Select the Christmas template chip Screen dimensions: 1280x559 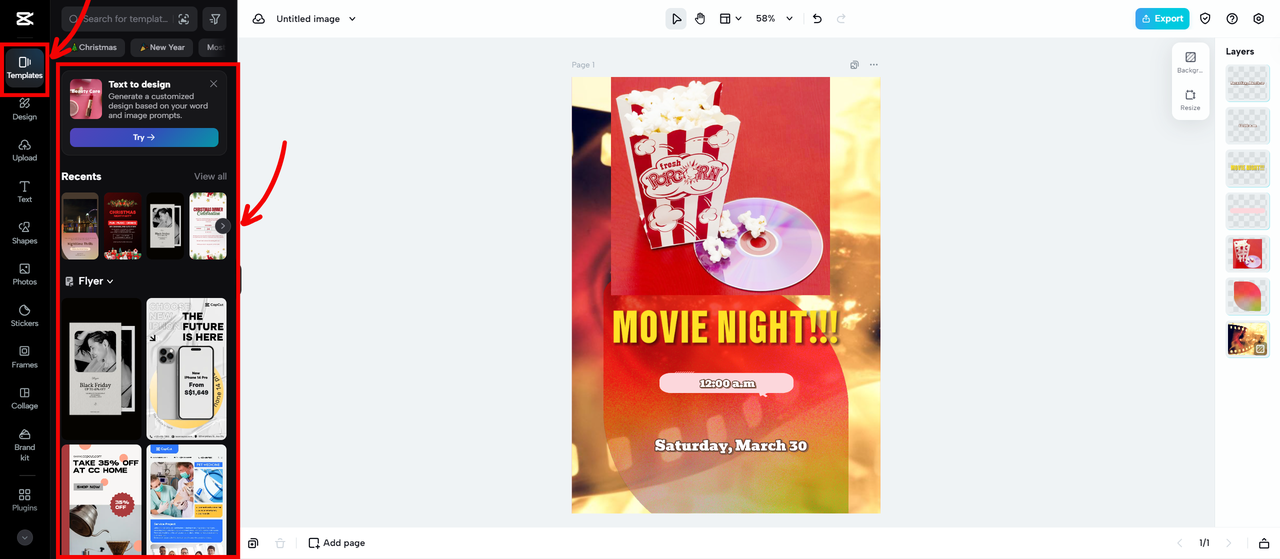[x=93, y=47]
